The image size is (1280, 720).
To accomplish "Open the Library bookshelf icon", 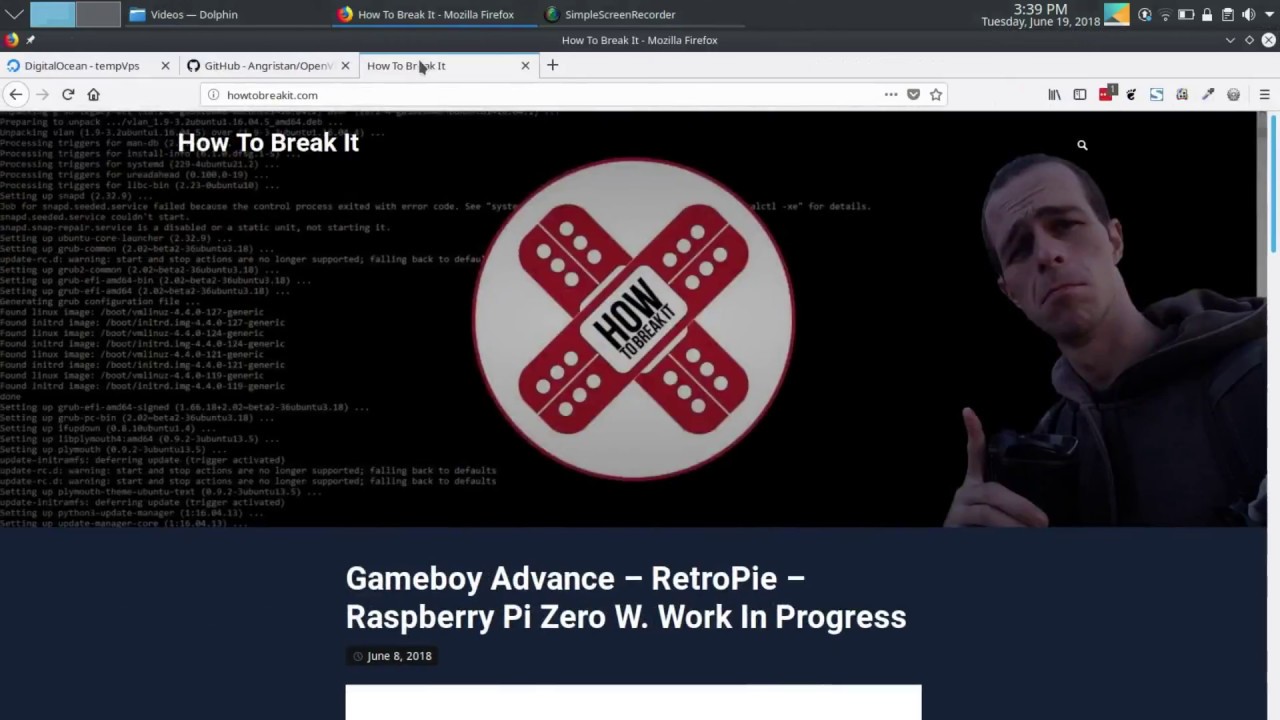I will (1054, 94).
